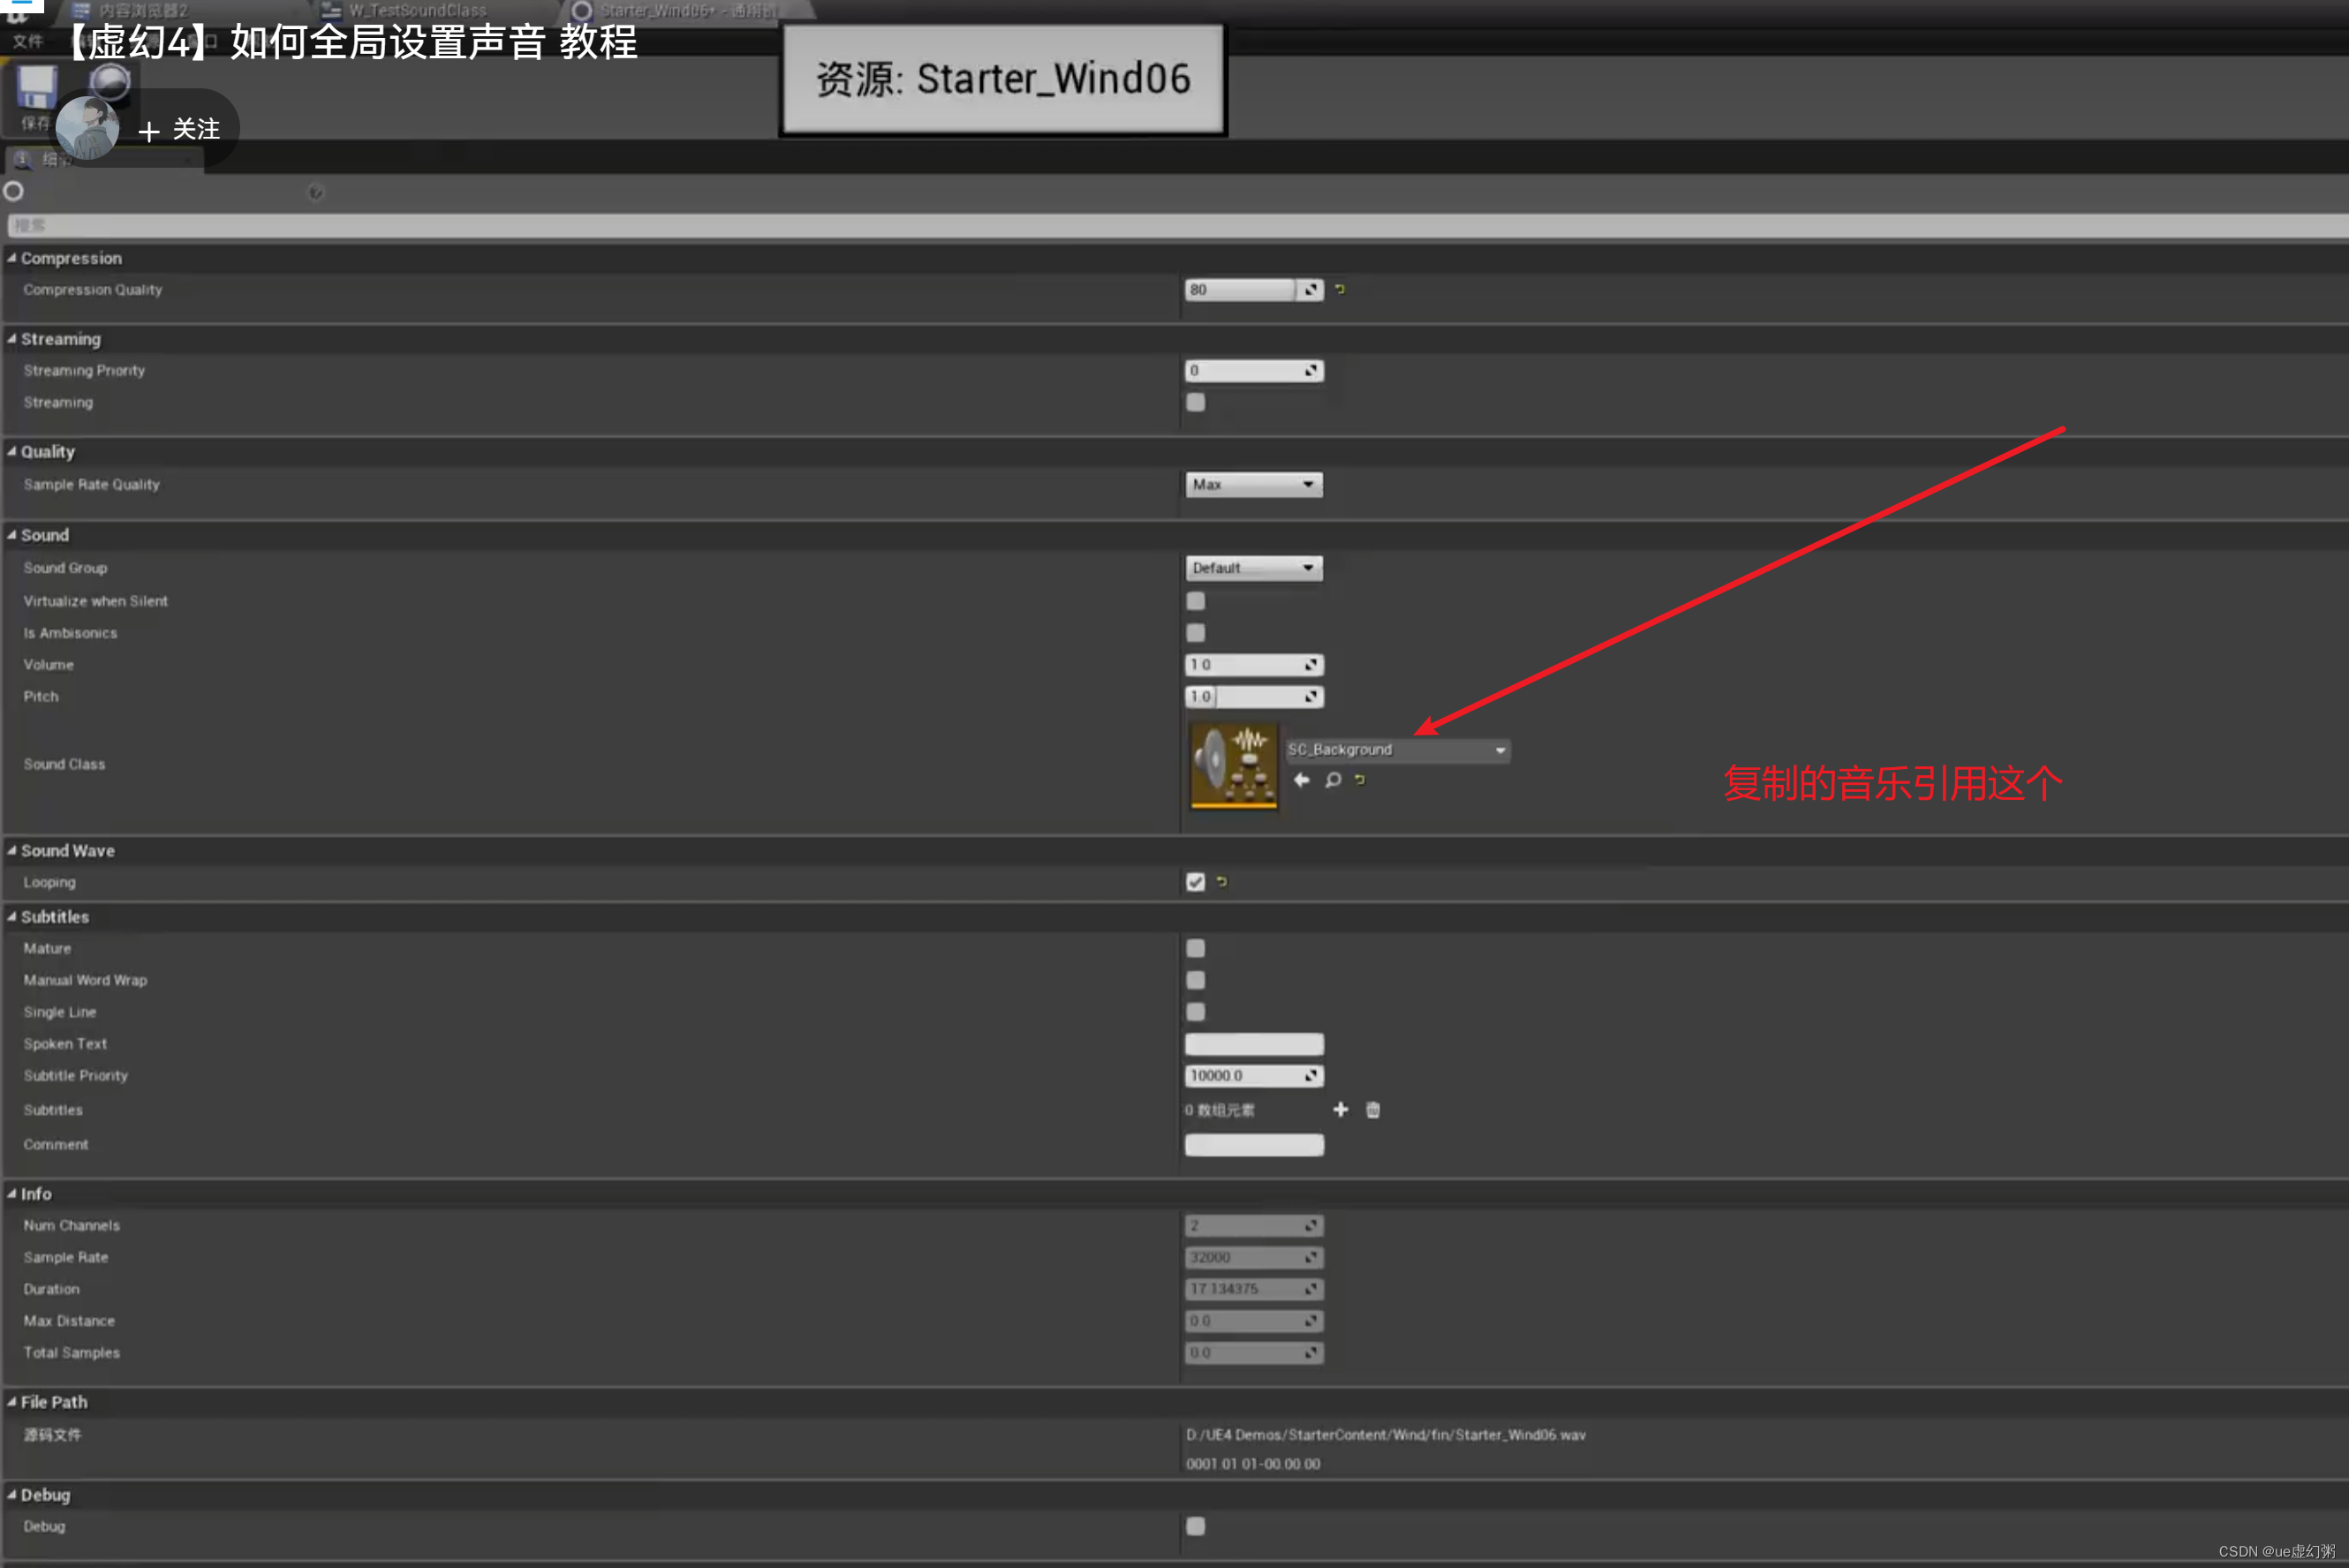Screen dimensions: 2349x1568
Task: Open the SC_Background Sound Class dropdown
Action: (1397, 750)
